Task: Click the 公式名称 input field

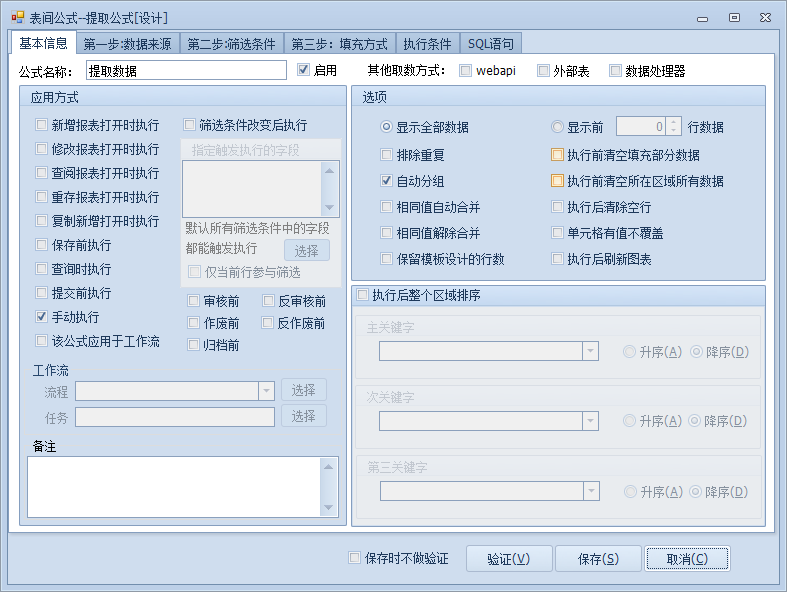Action: pos(186,71)
